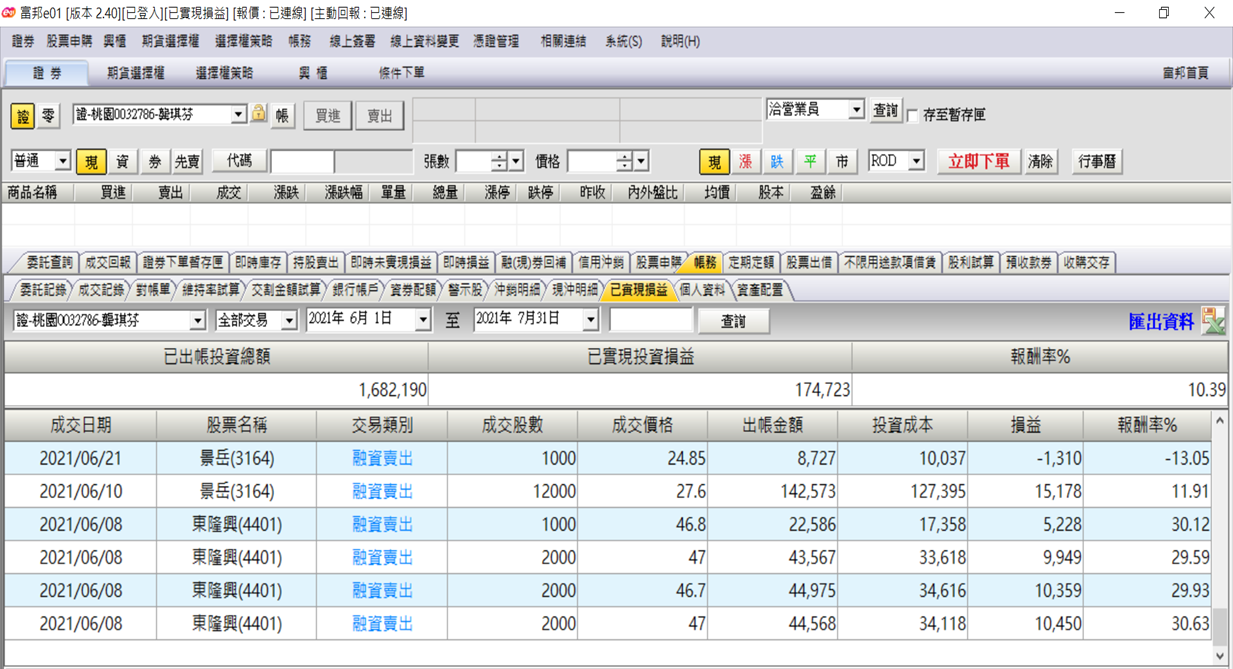Click the 立即下單 order button
This screenshot has width=1233, height=669.
(979, 162)
